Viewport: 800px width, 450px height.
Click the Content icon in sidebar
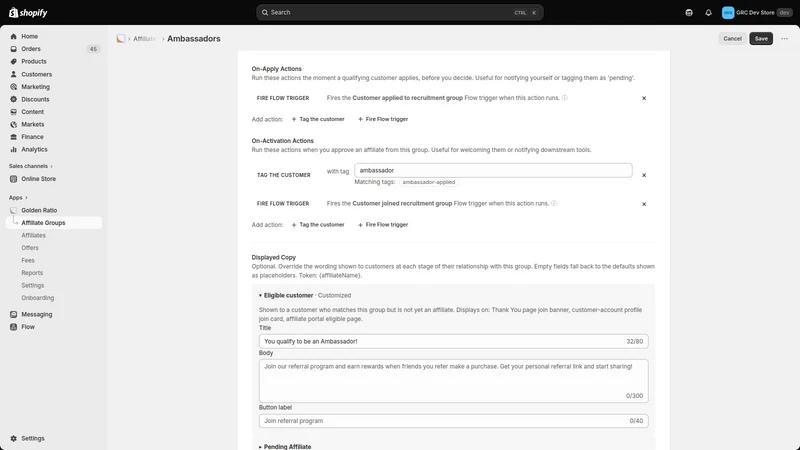(x=14, y=112)
